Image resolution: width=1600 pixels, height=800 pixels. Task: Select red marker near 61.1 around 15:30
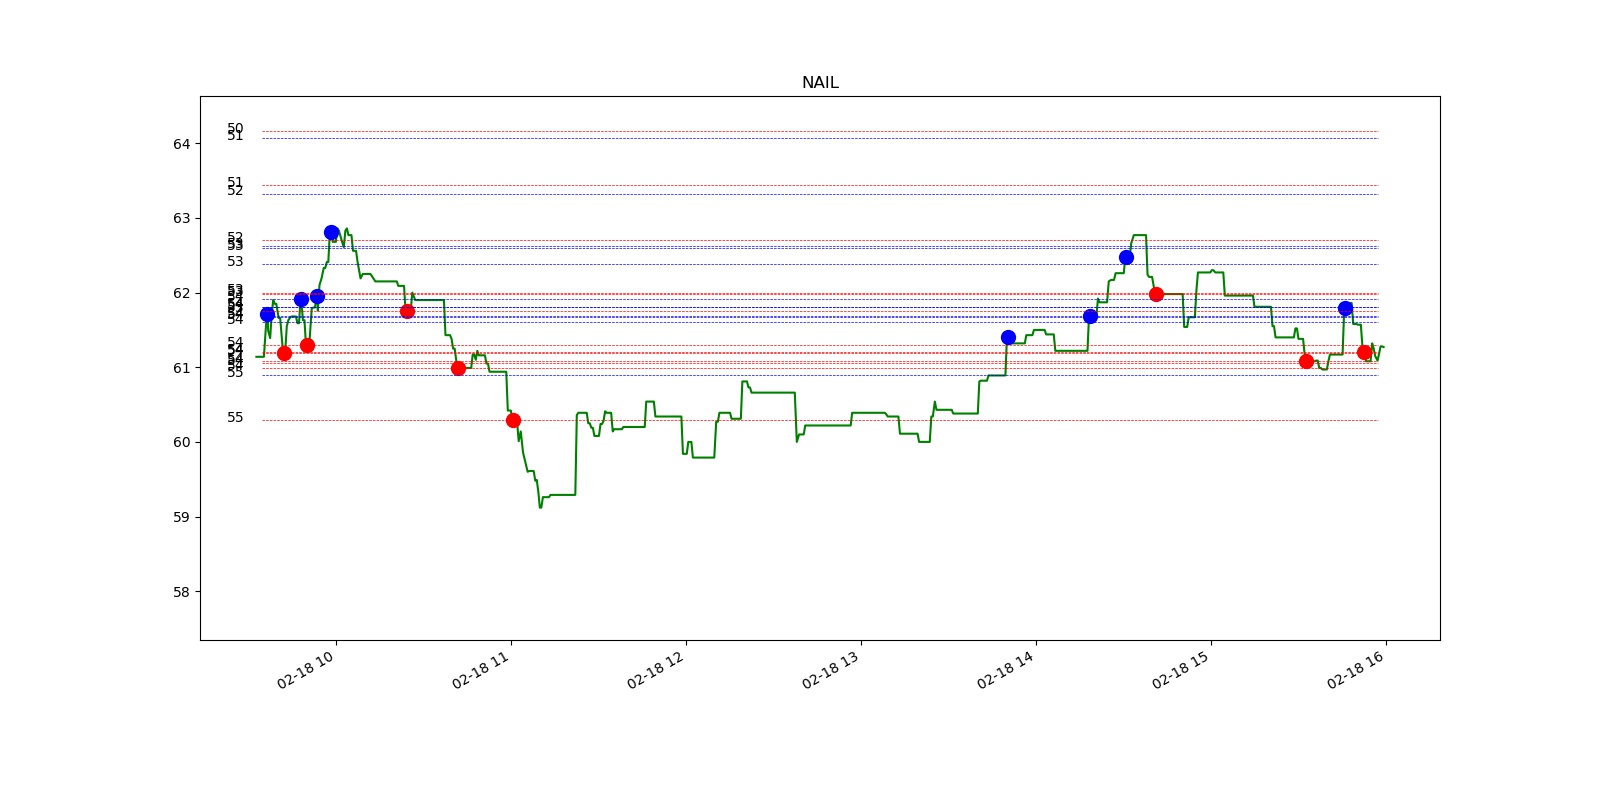(x=1306, y=361)
